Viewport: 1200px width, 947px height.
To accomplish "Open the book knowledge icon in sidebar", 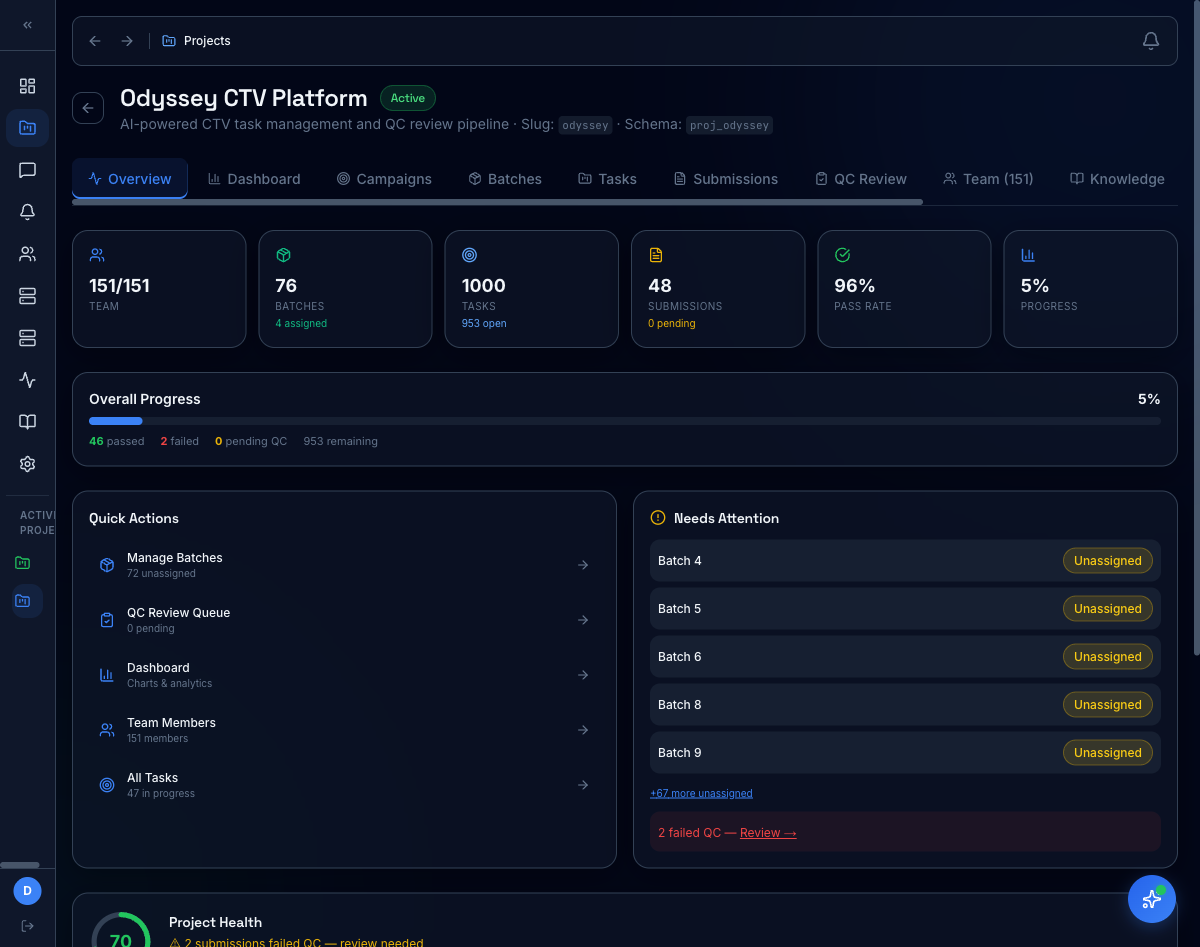I will (27, 422).
